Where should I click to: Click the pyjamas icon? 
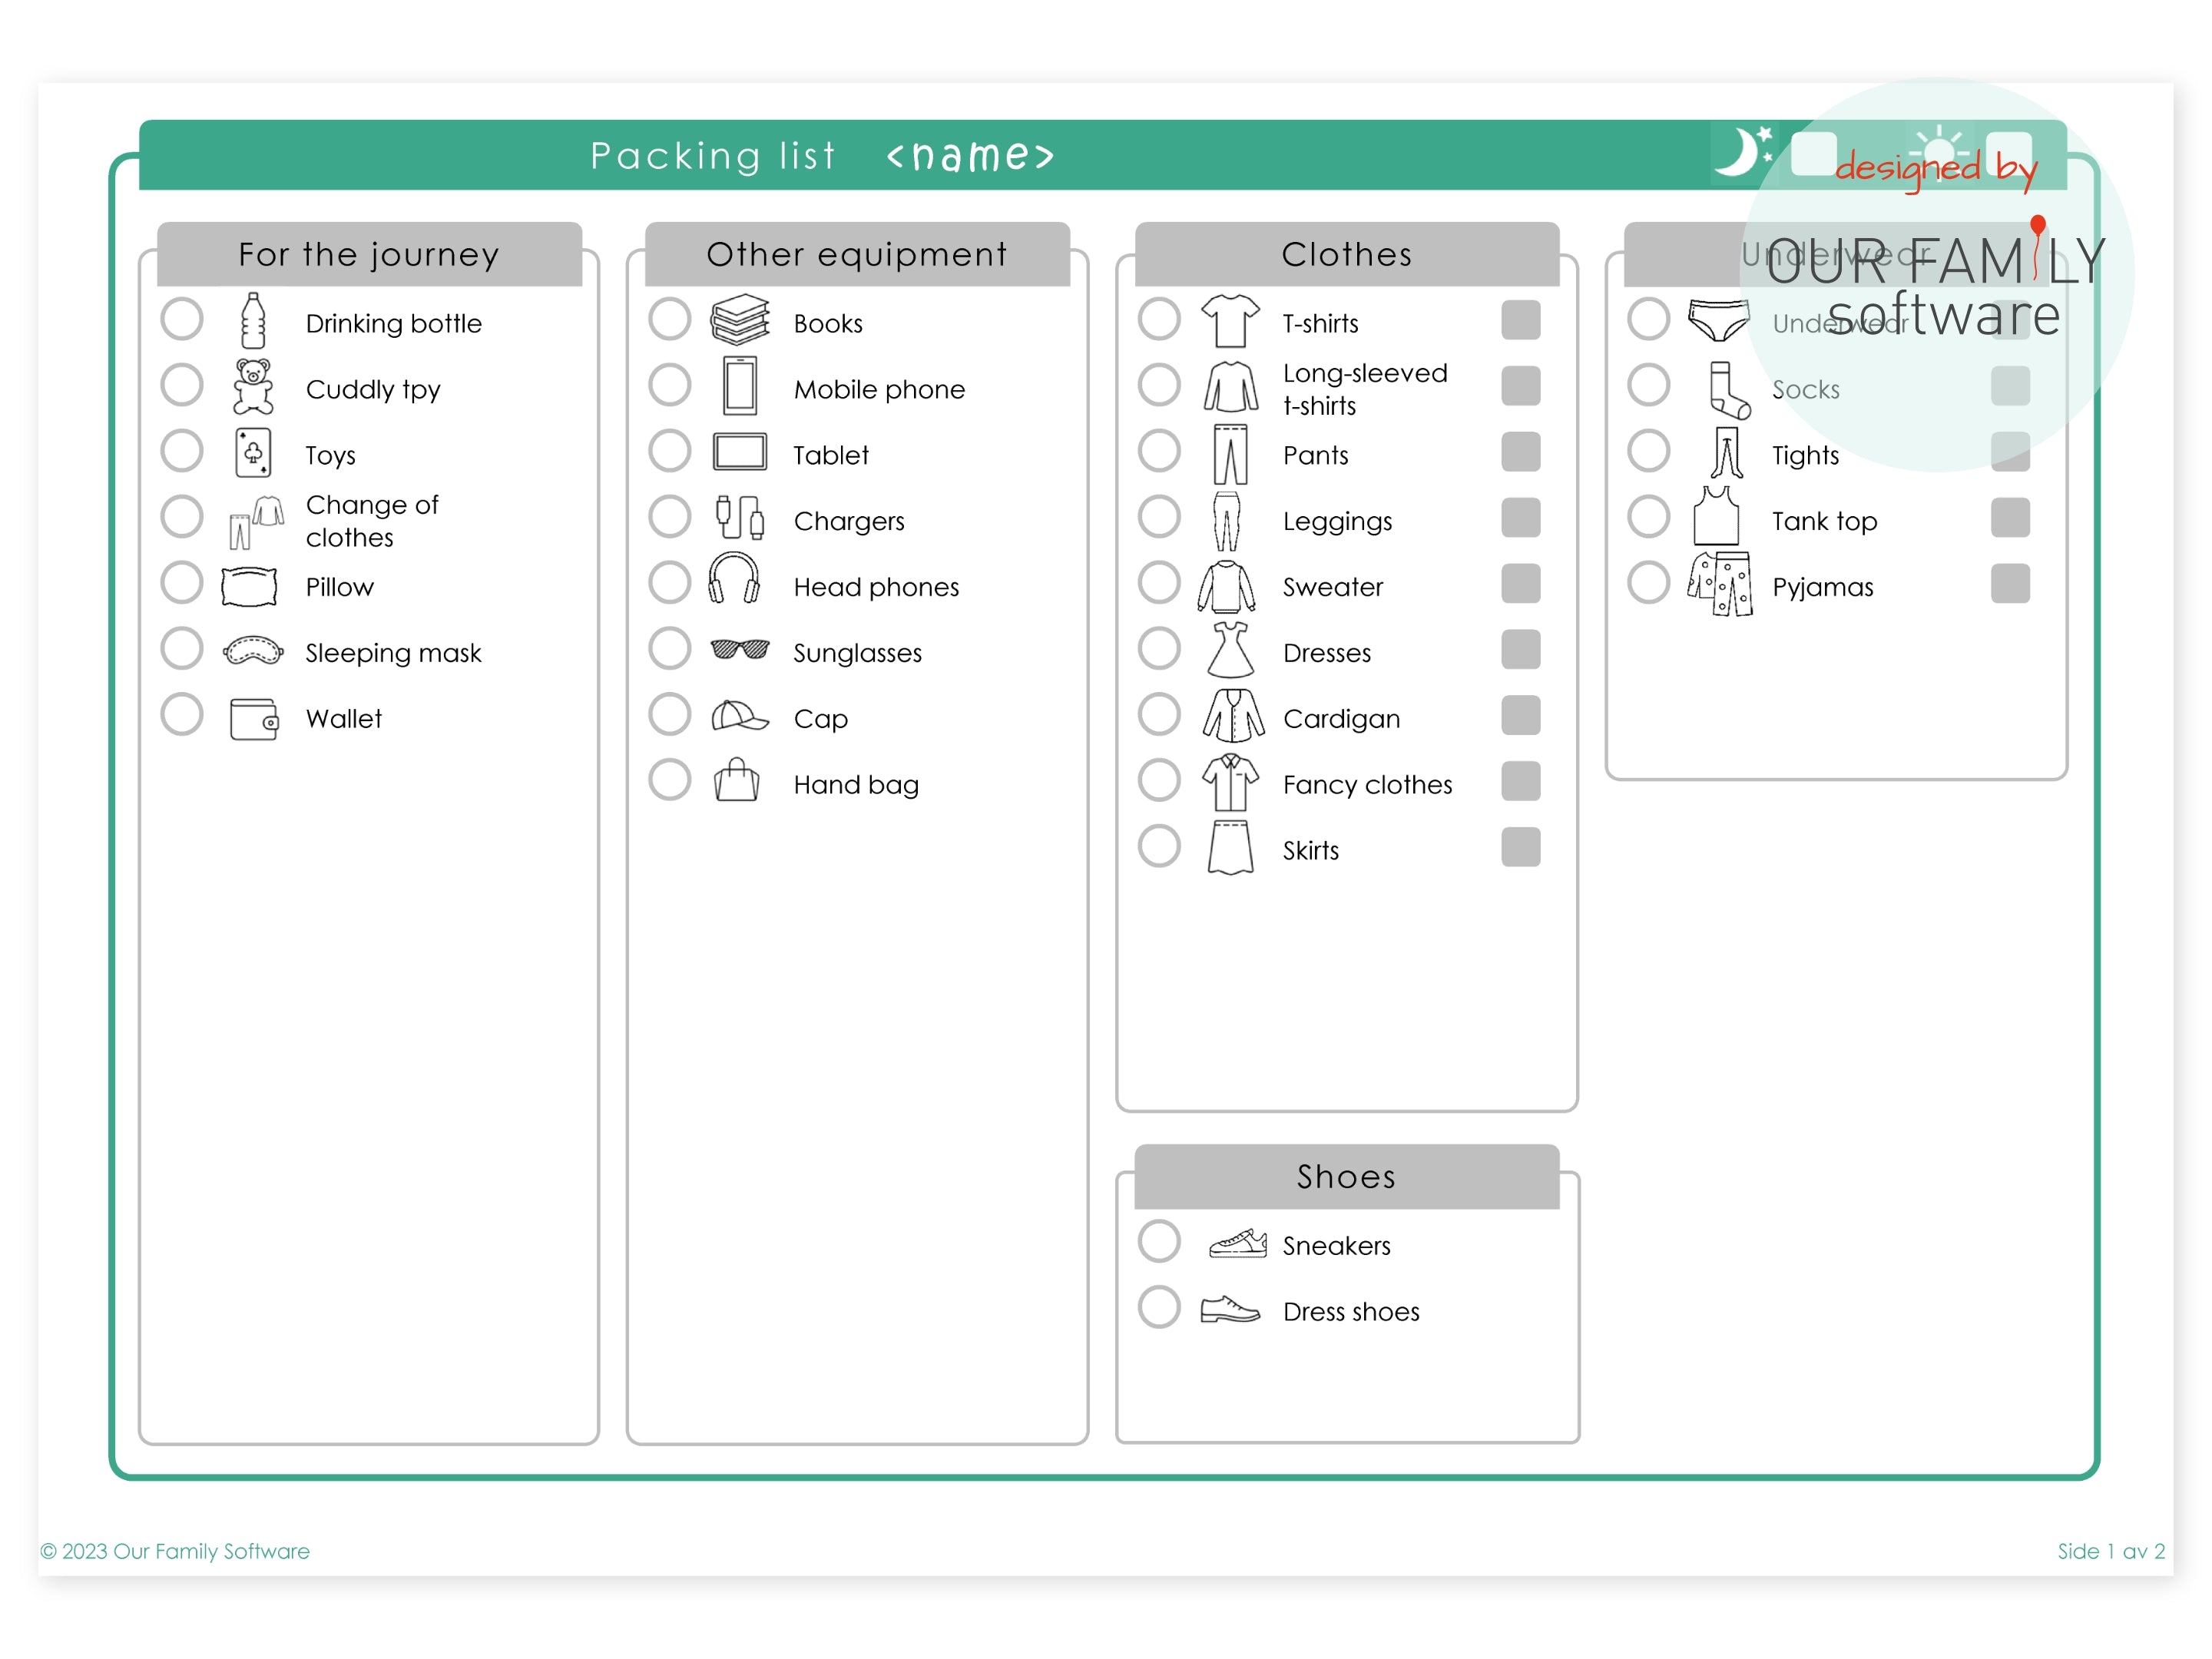(x=1720, y=584)
